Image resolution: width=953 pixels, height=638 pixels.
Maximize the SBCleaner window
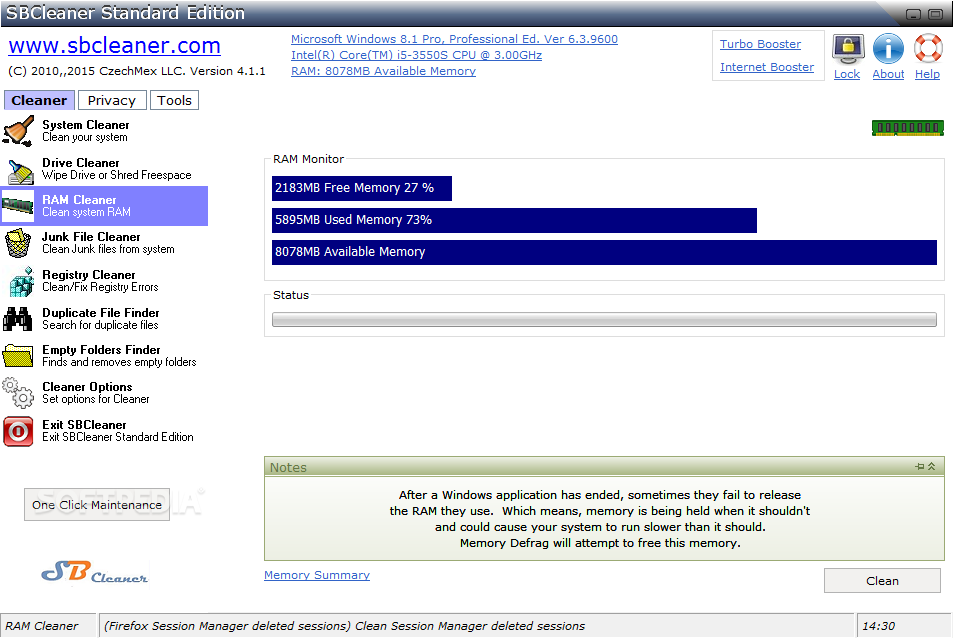click(x=936, y=14)
